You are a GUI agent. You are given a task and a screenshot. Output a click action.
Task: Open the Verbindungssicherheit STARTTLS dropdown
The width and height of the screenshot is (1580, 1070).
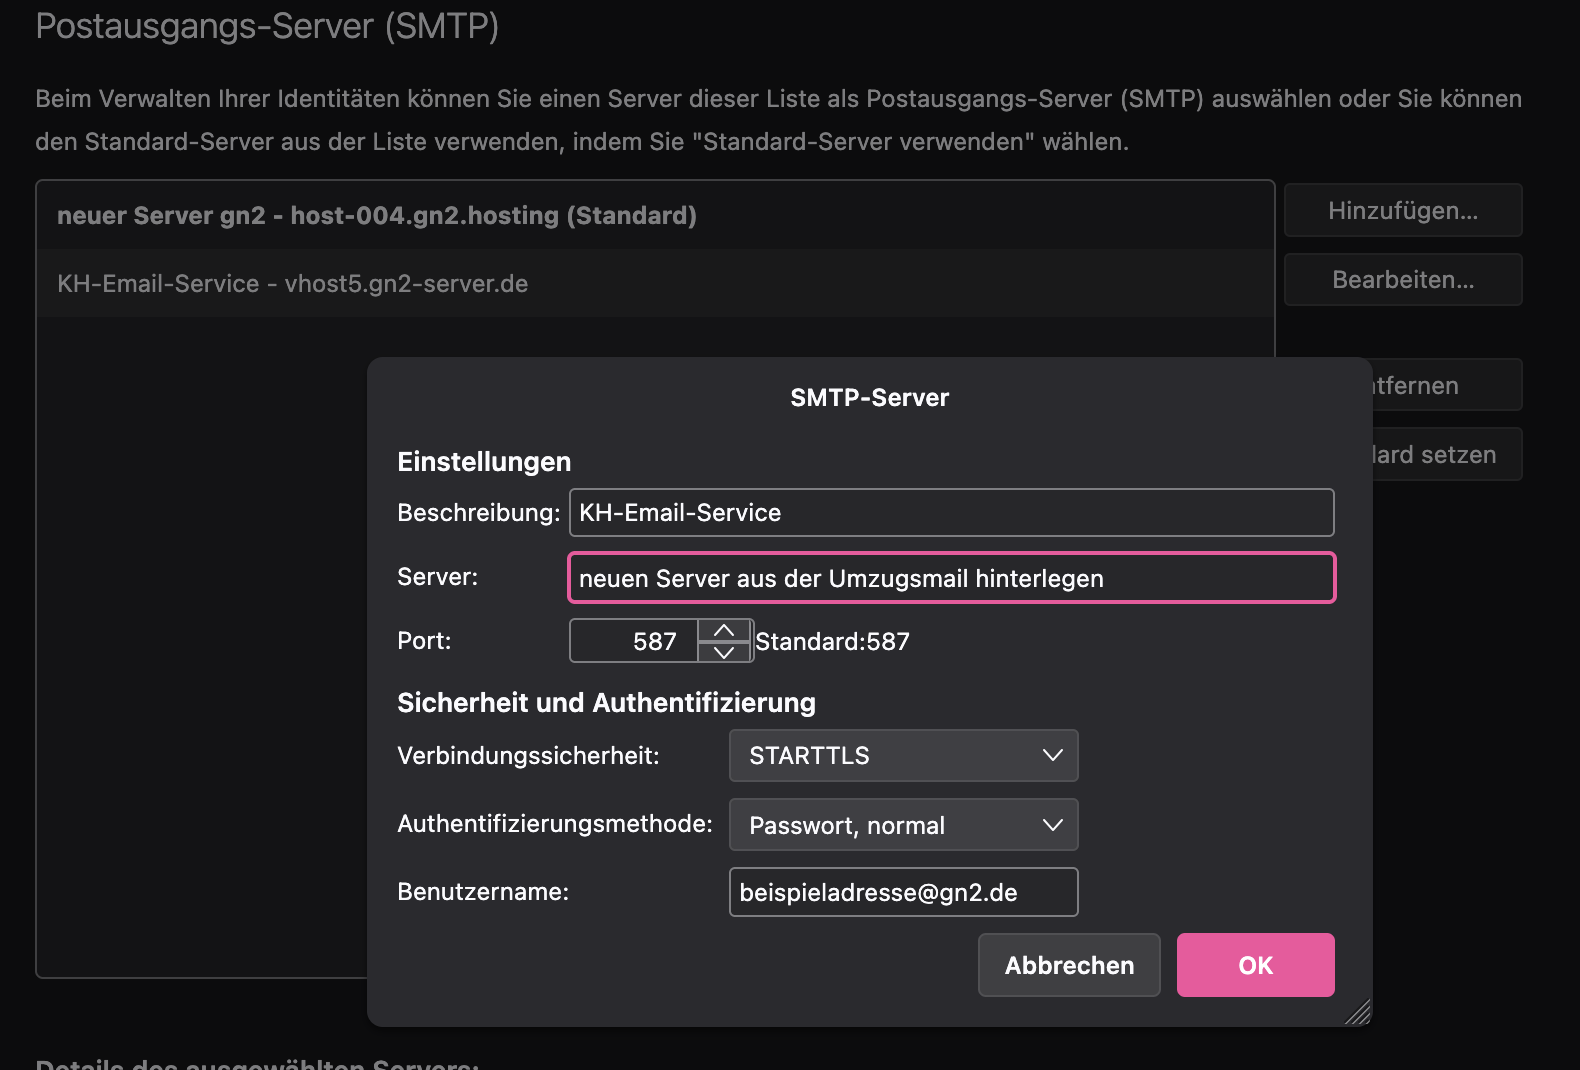click(x=903, y=755)
